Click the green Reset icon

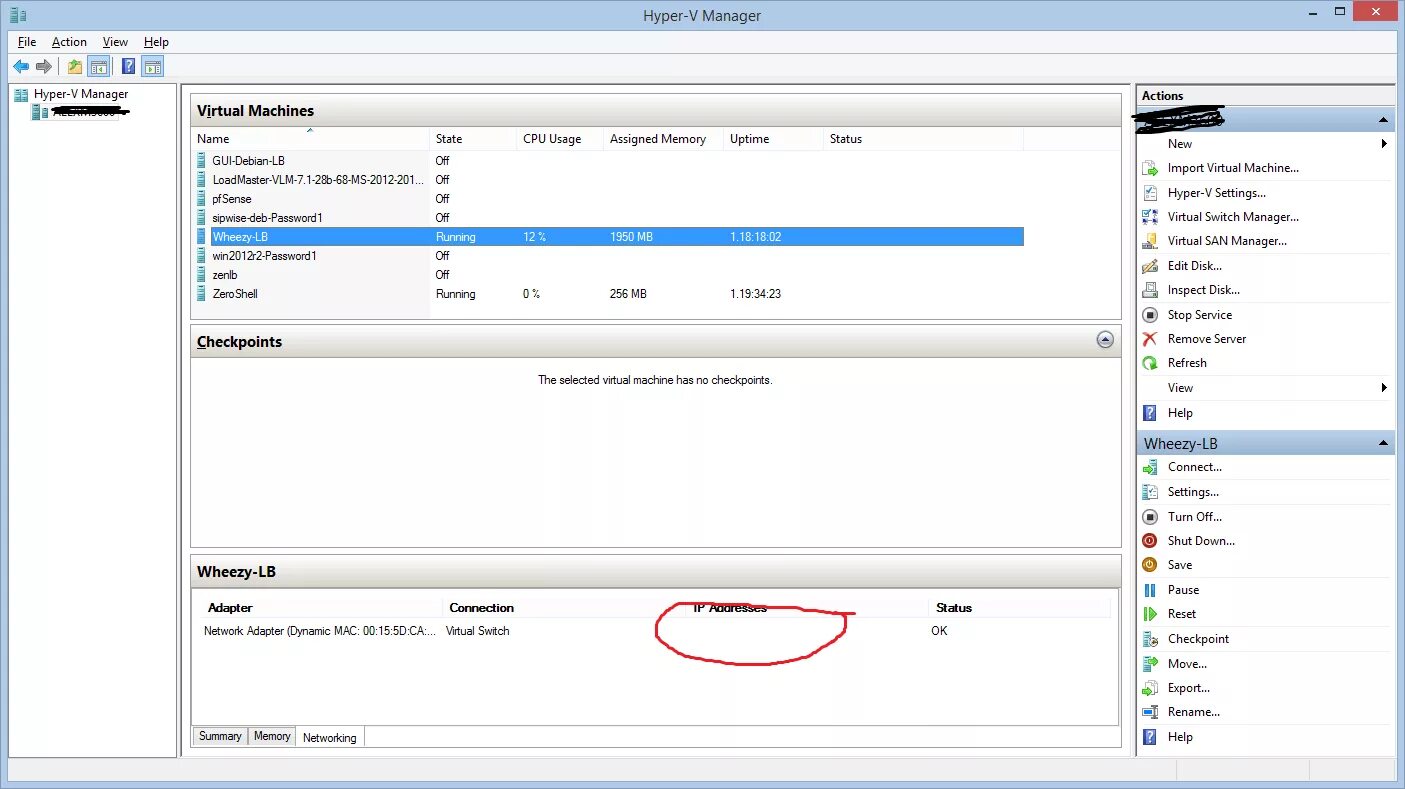[x=1150, y=614]
